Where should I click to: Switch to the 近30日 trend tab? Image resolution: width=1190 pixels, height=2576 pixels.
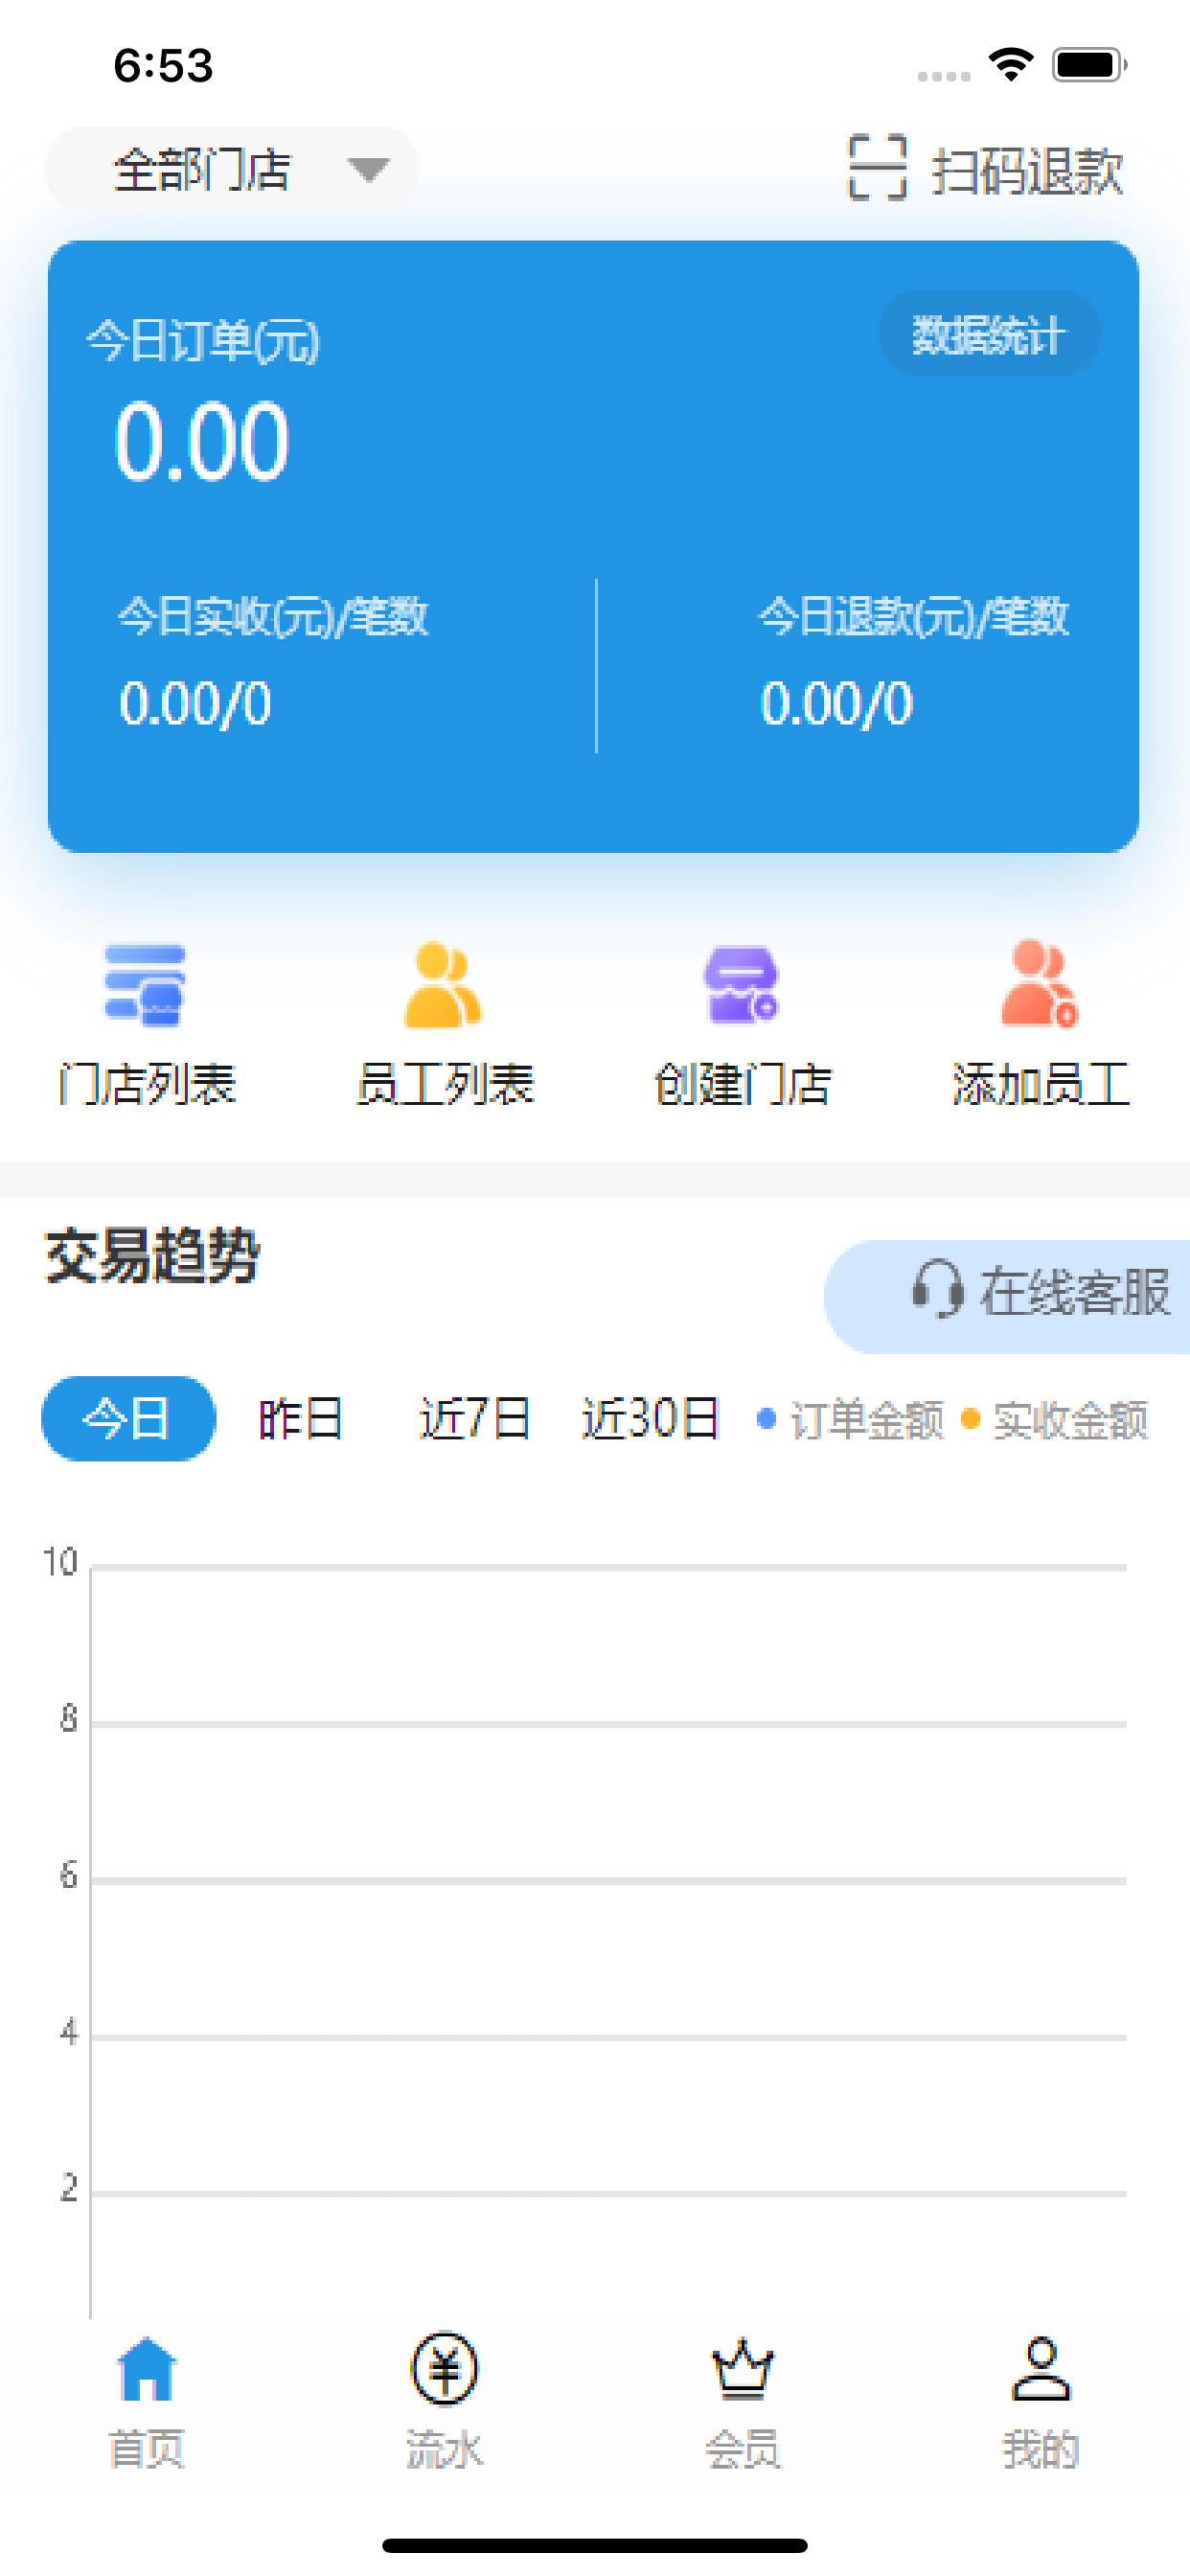[651, 1419]
